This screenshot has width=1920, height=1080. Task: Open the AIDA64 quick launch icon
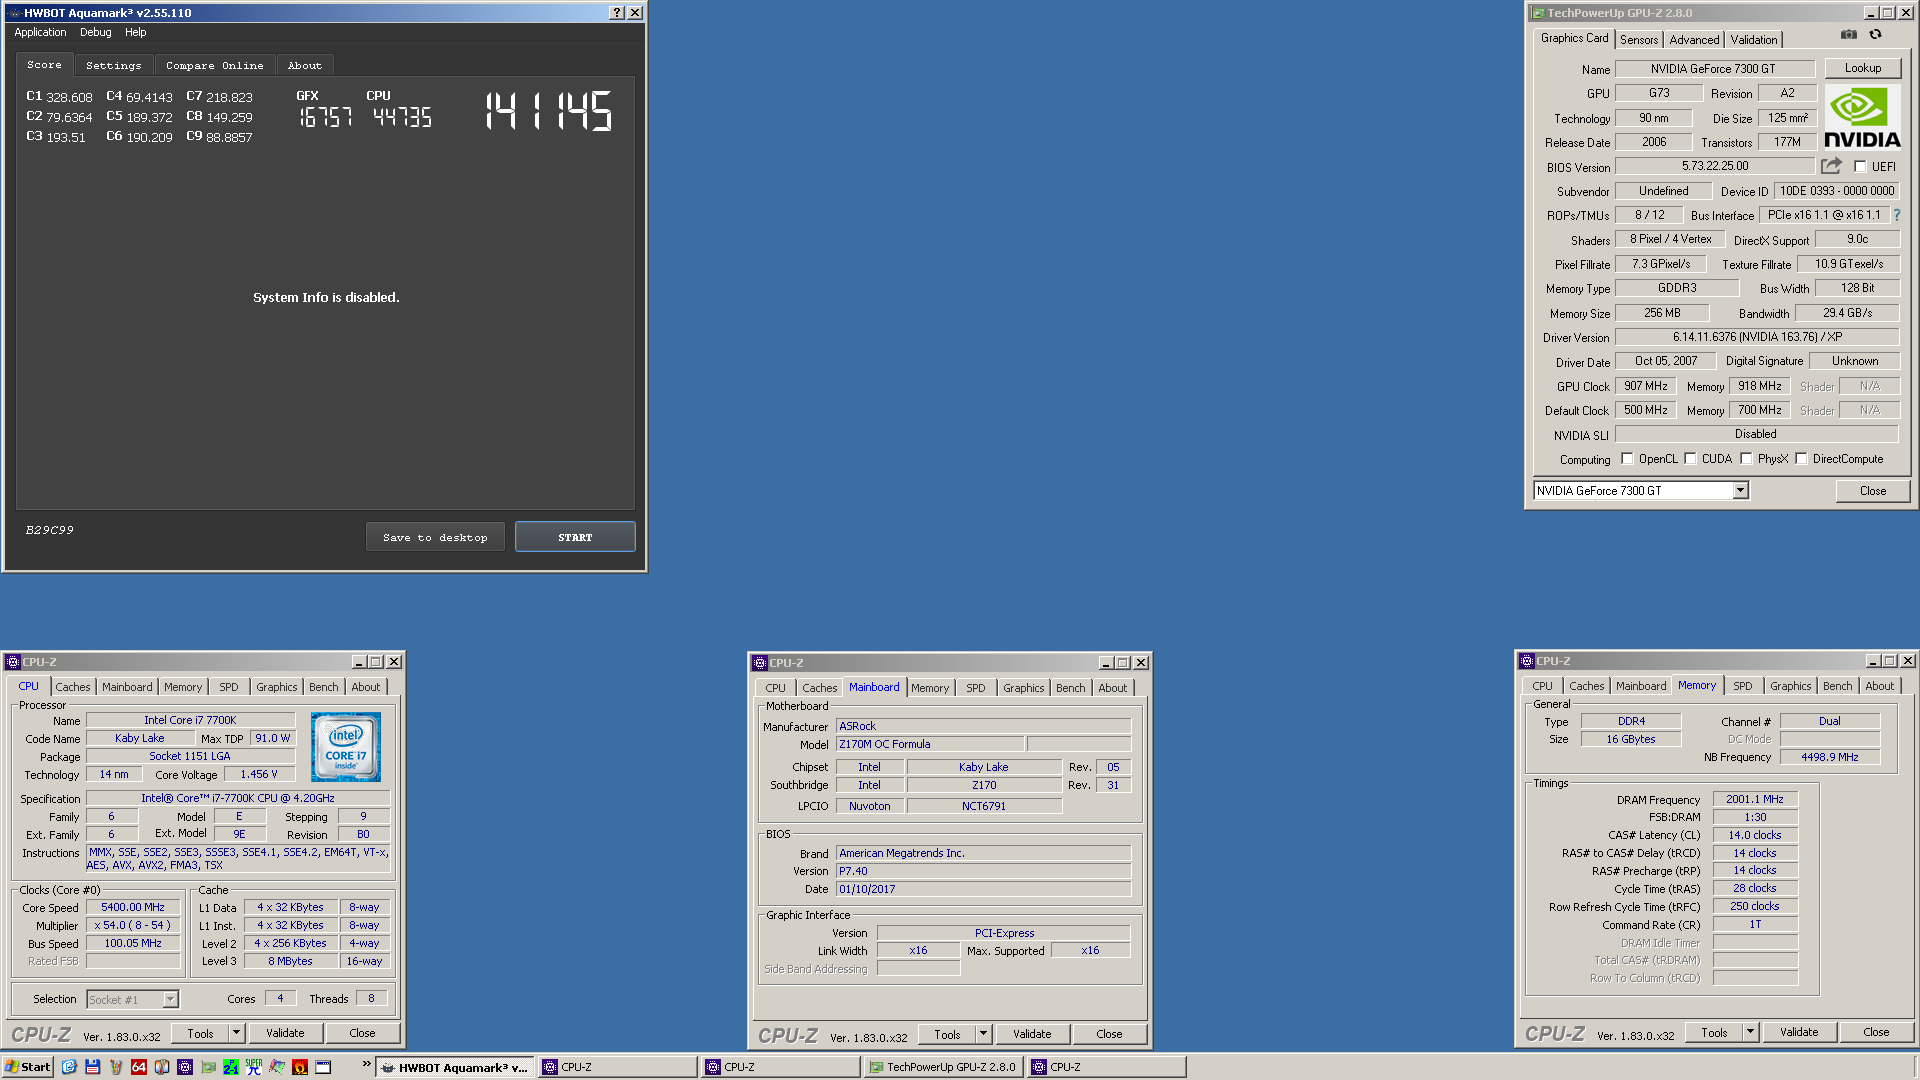pos(138,1067)
